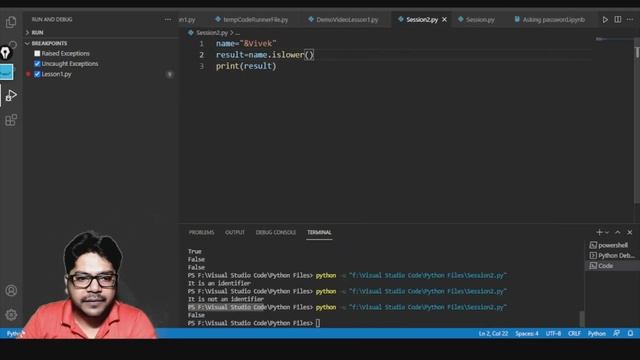This screenshot has width=640, height=360.
Task: Click code line print(result)
Action: (x=246, y=66)
